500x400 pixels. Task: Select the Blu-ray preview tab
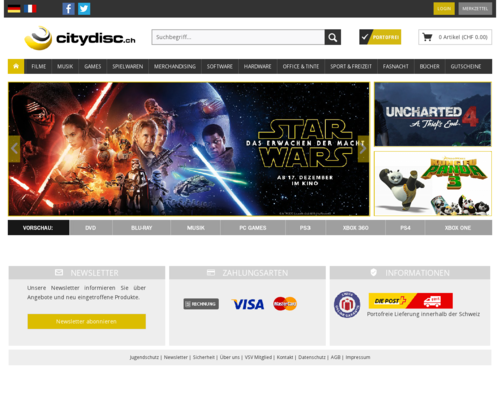[141, 228]
